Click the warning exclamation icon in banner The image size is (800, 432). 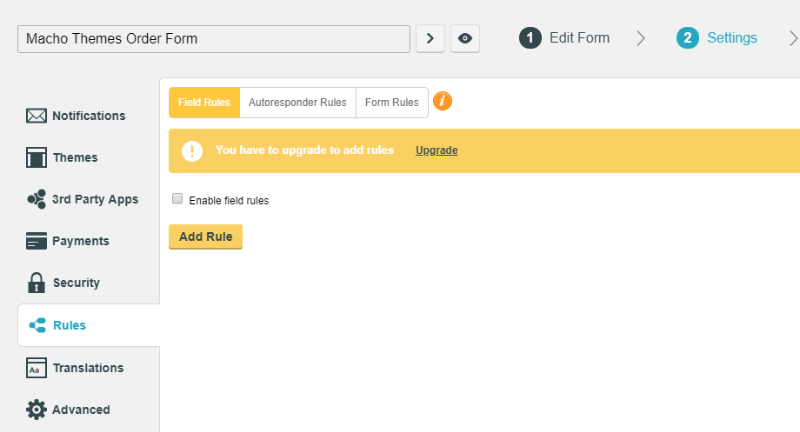click(192, 151)
